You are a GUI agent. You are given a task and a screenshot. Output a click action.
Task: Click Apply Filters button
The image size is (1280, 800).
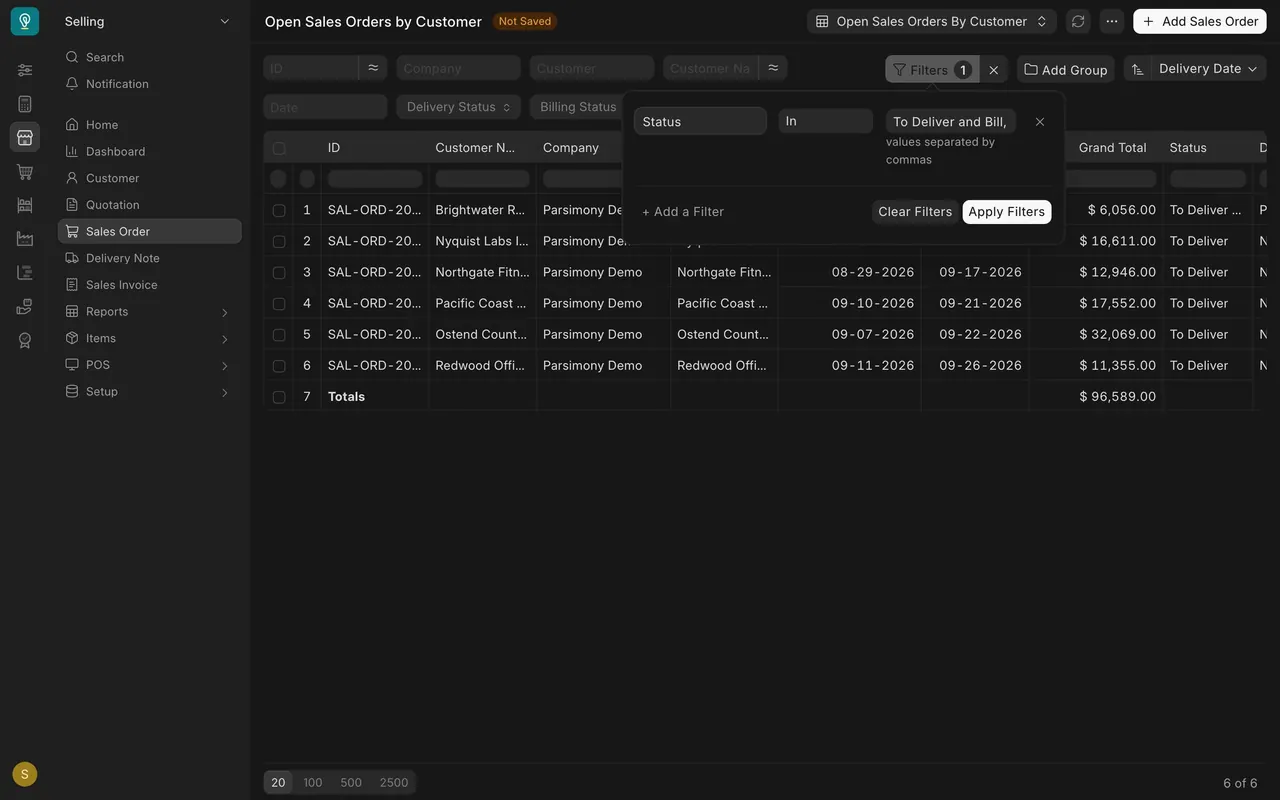click(1007, 212)
